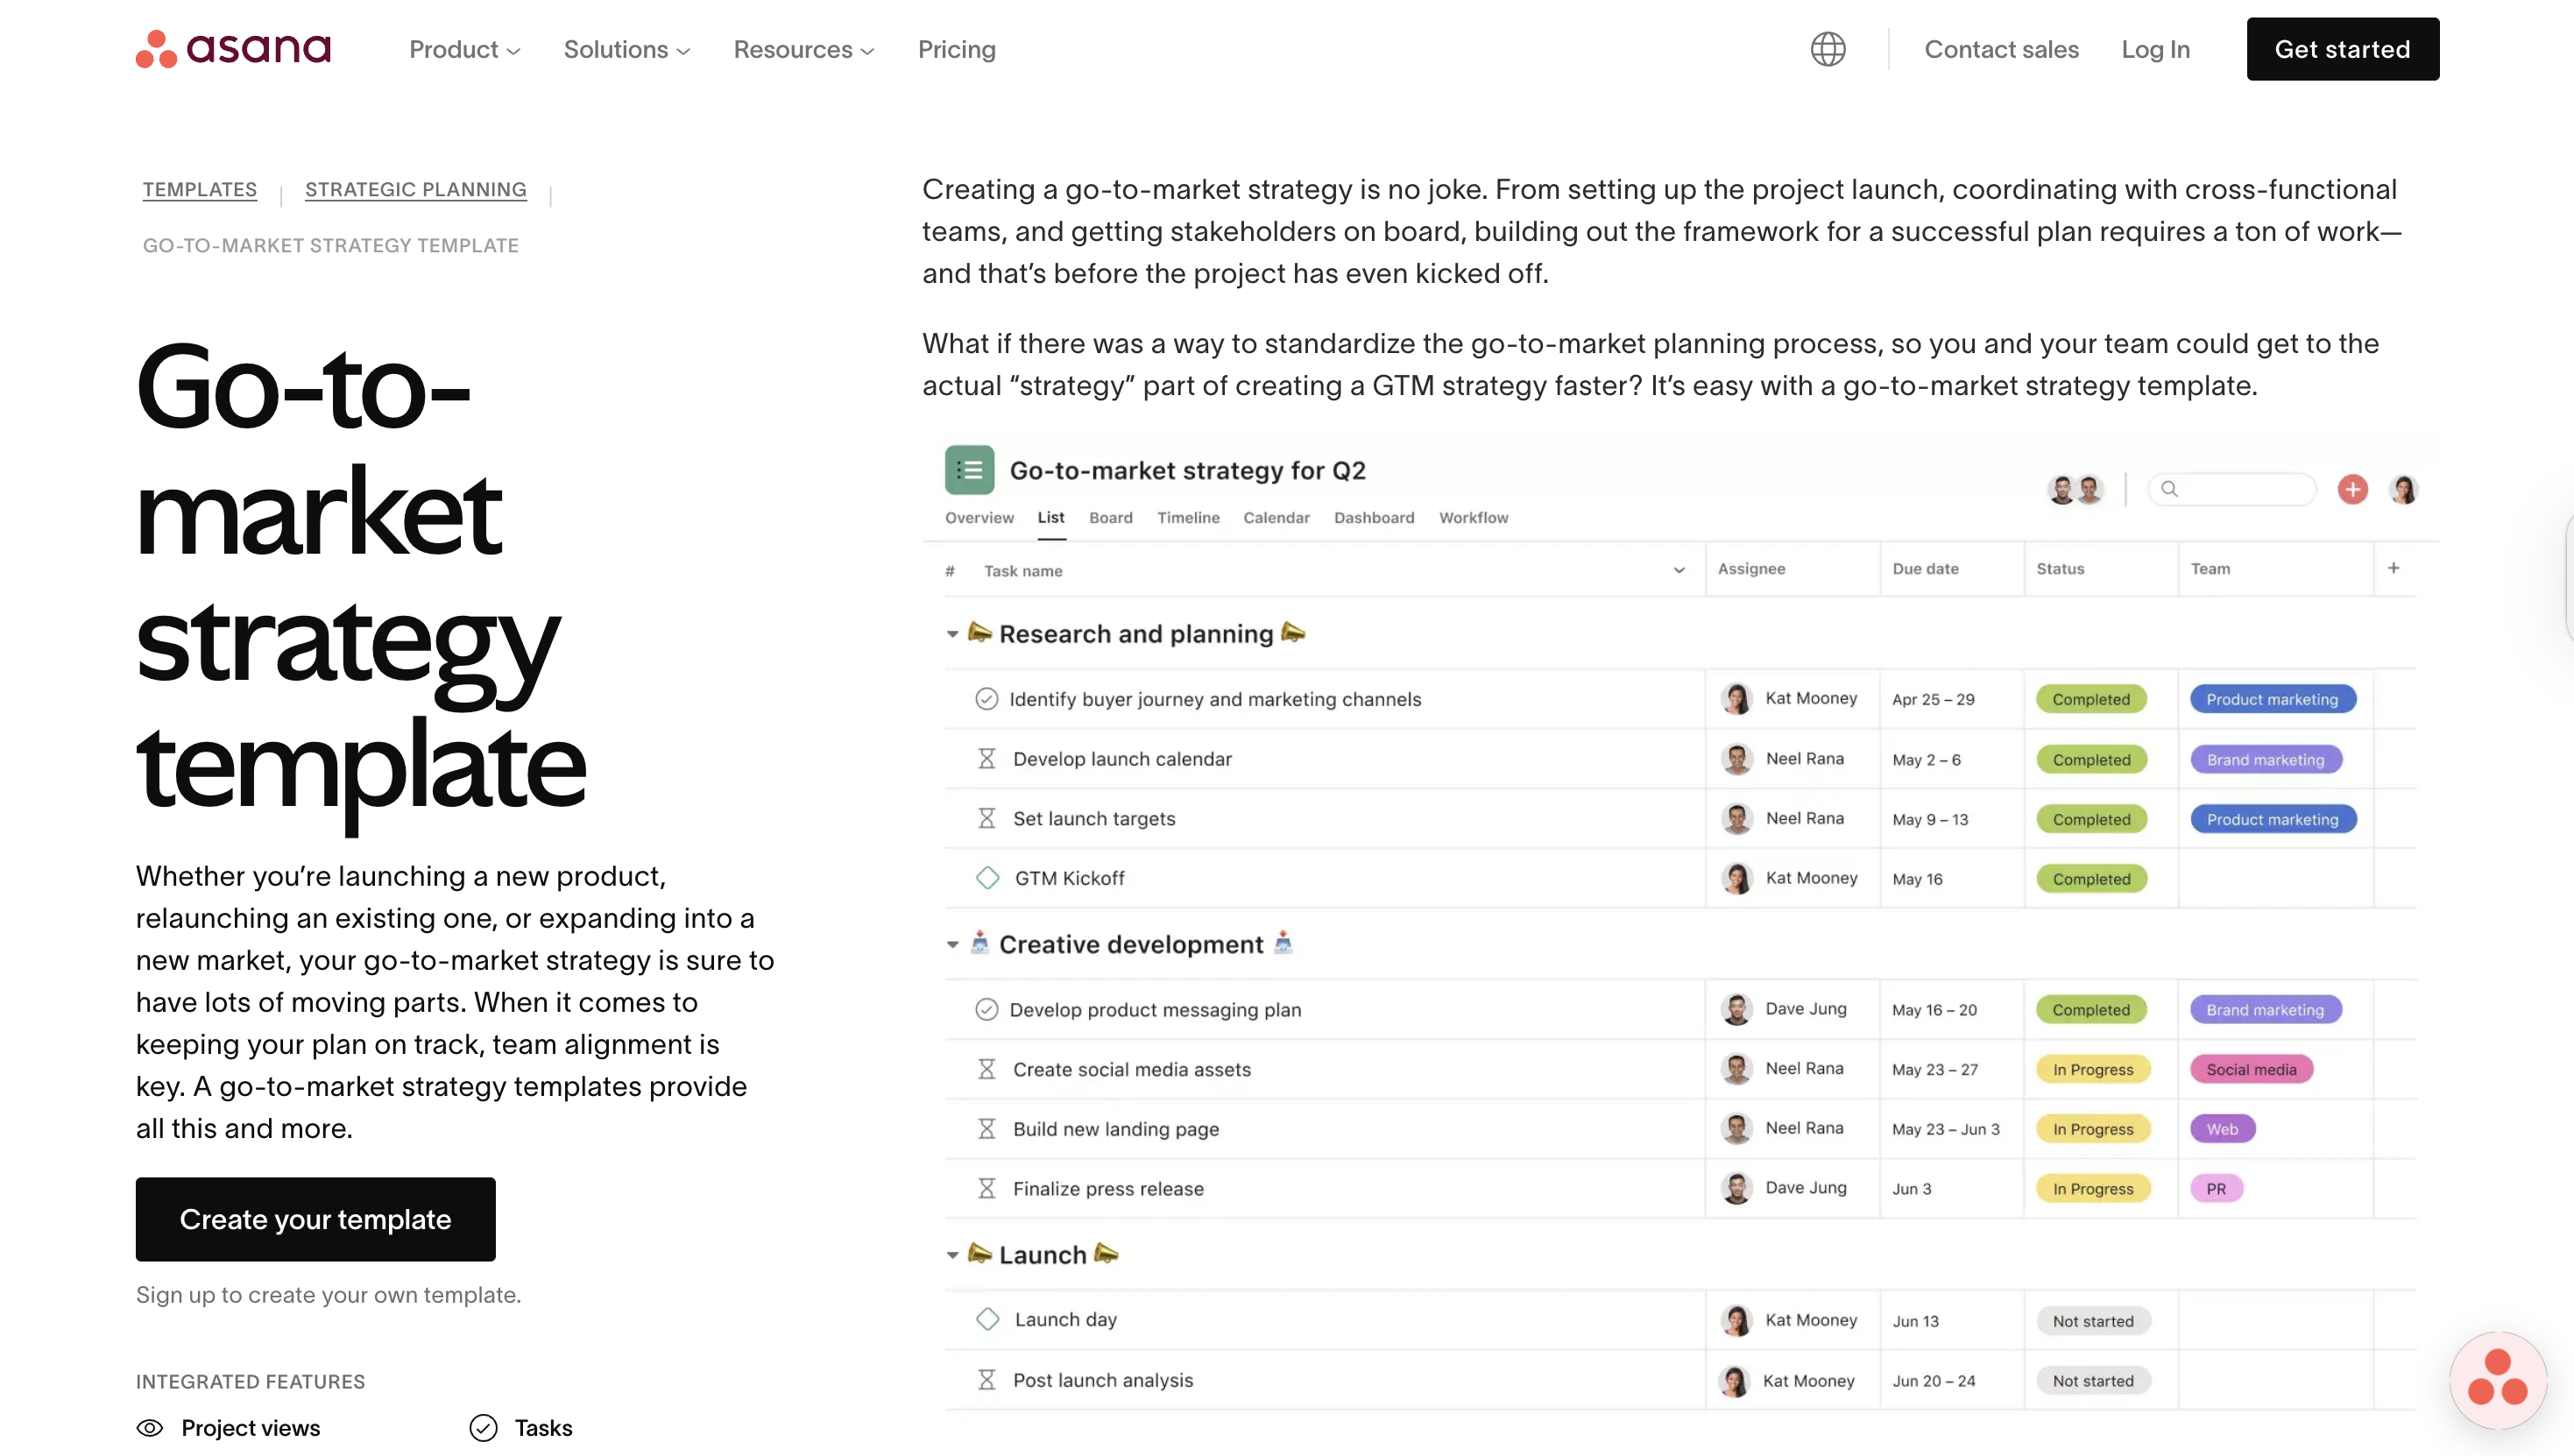Switch to the Dashboard tab
2574x1456 pixels.
point(1374,517)
